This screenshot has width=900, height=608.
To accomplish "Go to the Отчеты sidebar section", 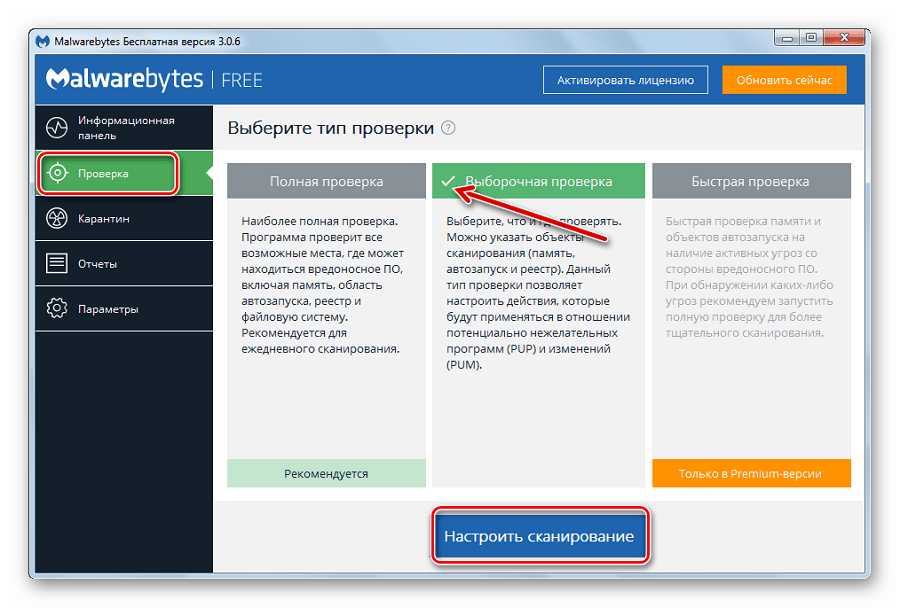I will (97, 264).
